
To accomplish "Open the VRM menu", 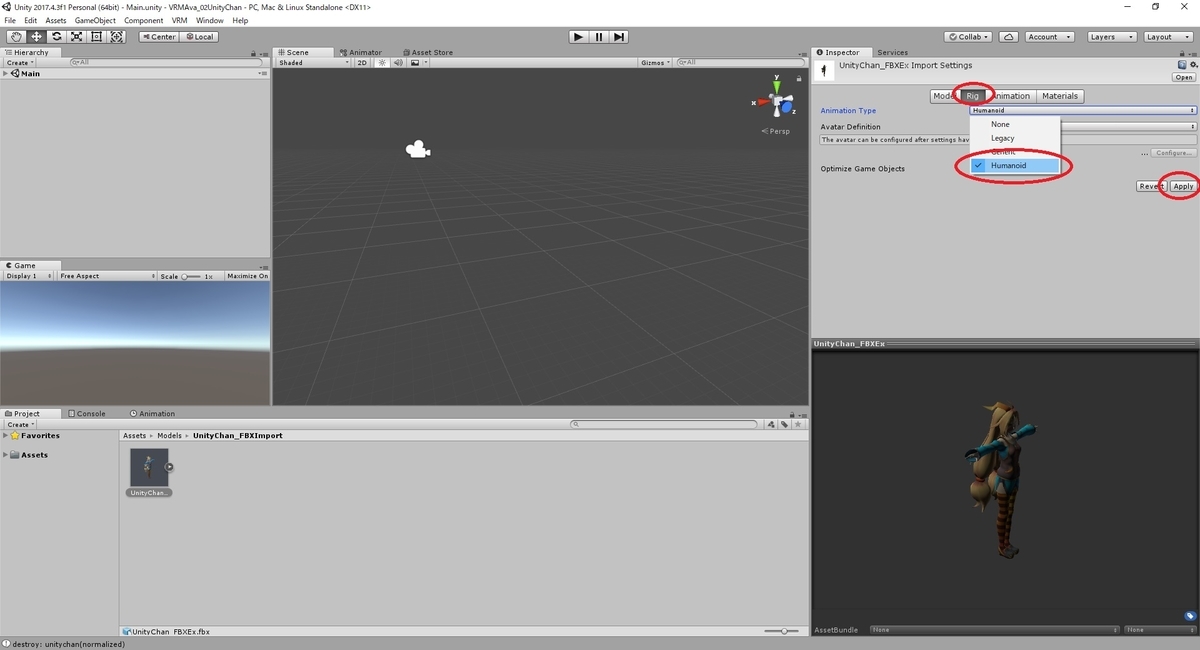I will pyautogui.click(x=179, y=20).
